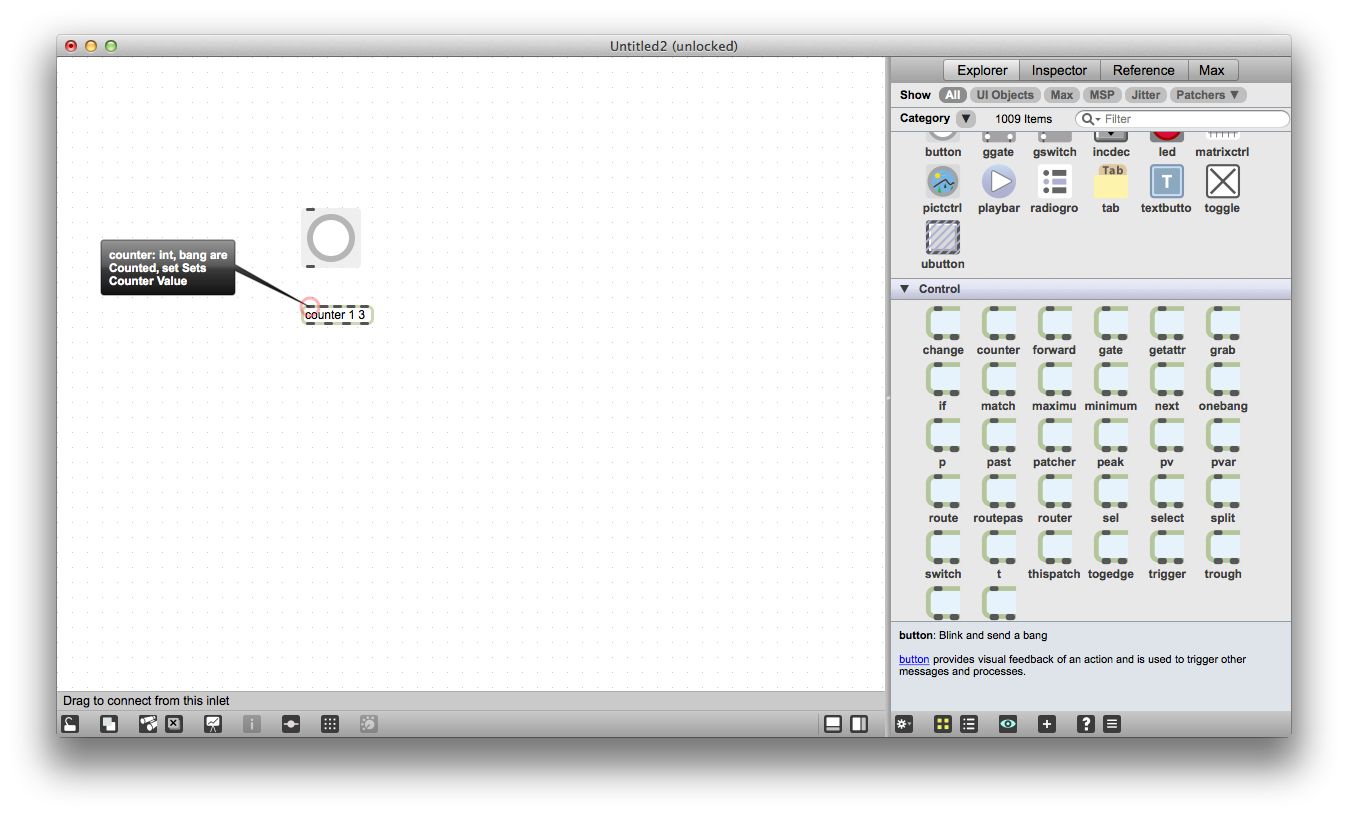1348x816 pixels.
Task: Click the lines menu icon in sidebar toolbar
Action: tap(1112, 724)
